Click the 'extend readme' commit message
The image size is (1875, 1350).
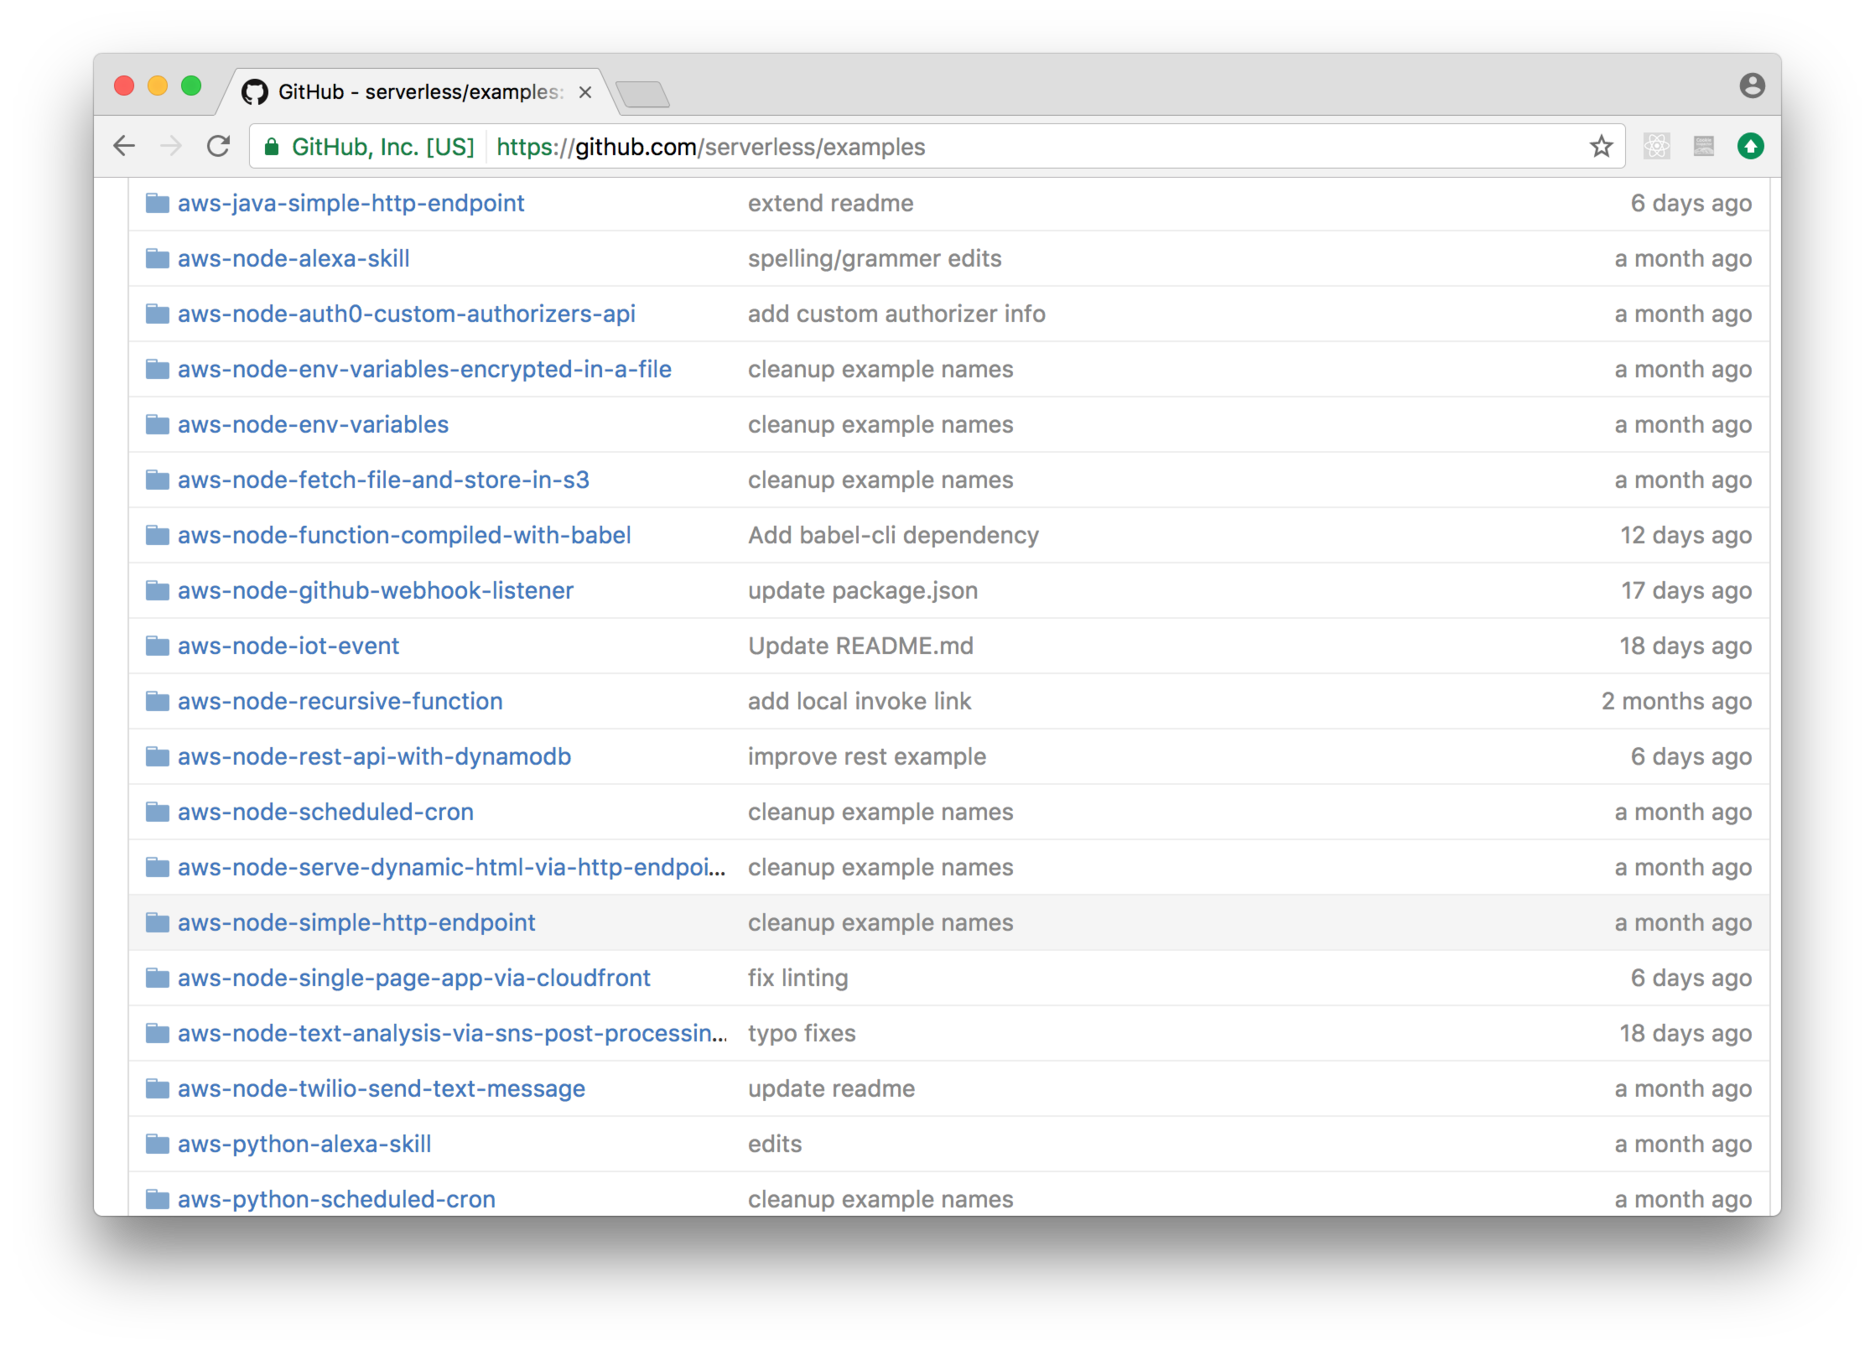831,203
